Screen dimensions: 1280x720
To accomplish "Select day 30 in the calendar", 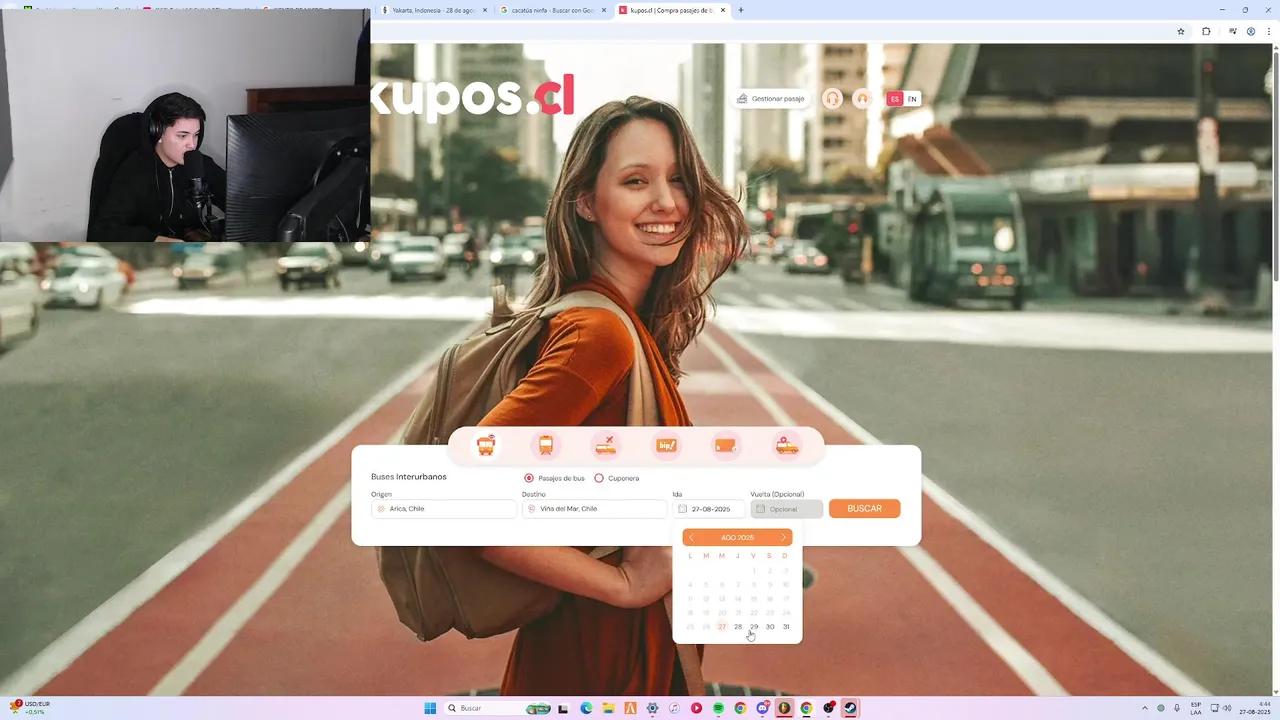I will tap(770, 627).
